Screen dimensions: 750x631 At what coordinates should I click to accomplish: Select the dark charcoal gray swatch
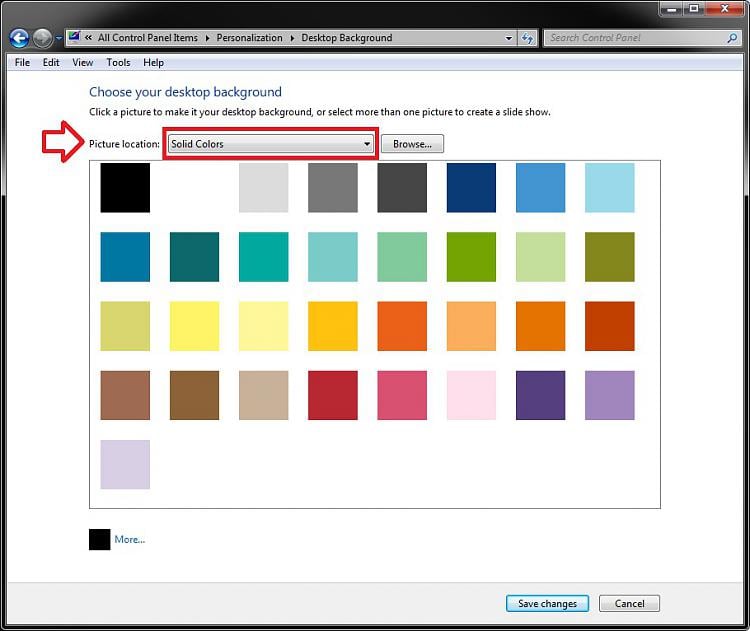(402, 188)
